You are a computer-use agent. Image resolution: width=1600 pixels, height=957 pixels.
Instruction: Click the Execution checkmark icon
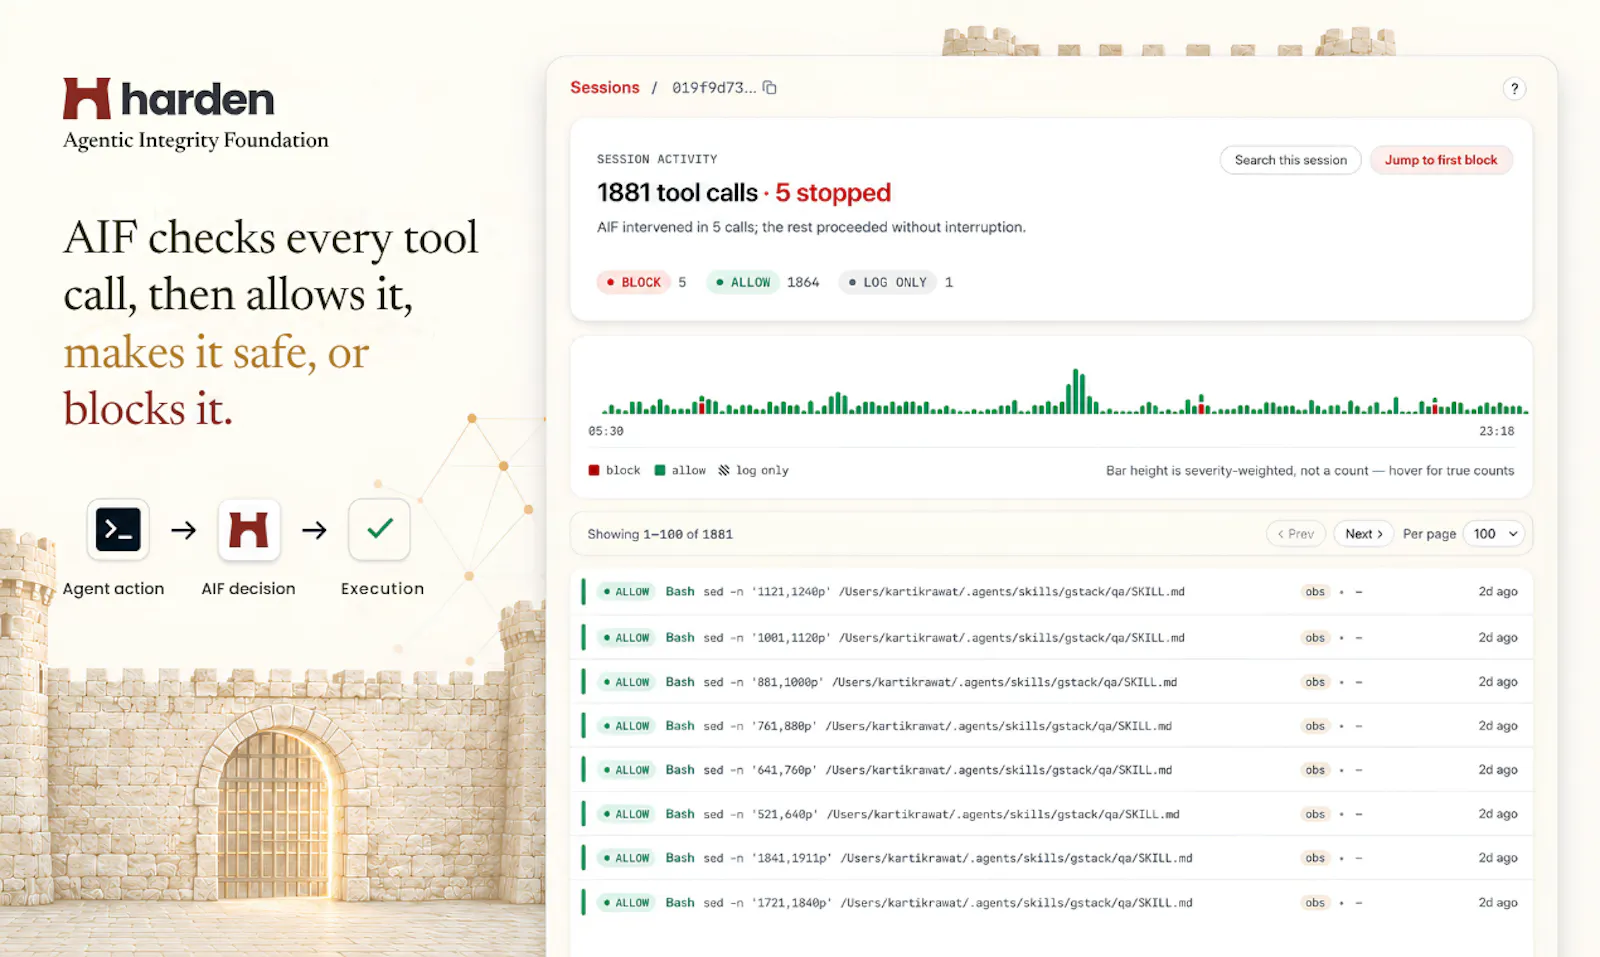pyautogui.click(x=379, y=530)
